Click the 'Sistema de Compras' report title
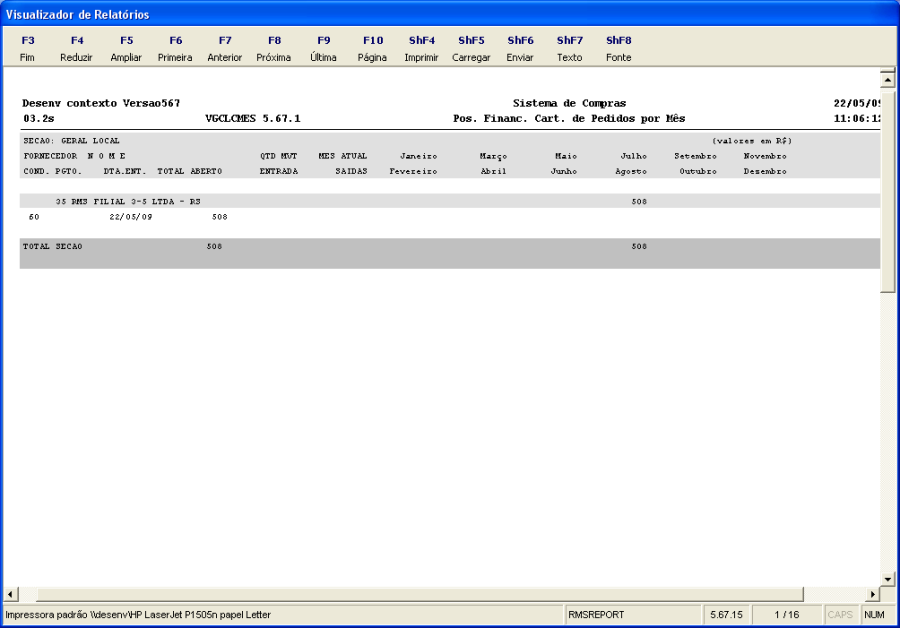Screen dimensions: 900x628 pyautogui.click(x=569, y=103)
